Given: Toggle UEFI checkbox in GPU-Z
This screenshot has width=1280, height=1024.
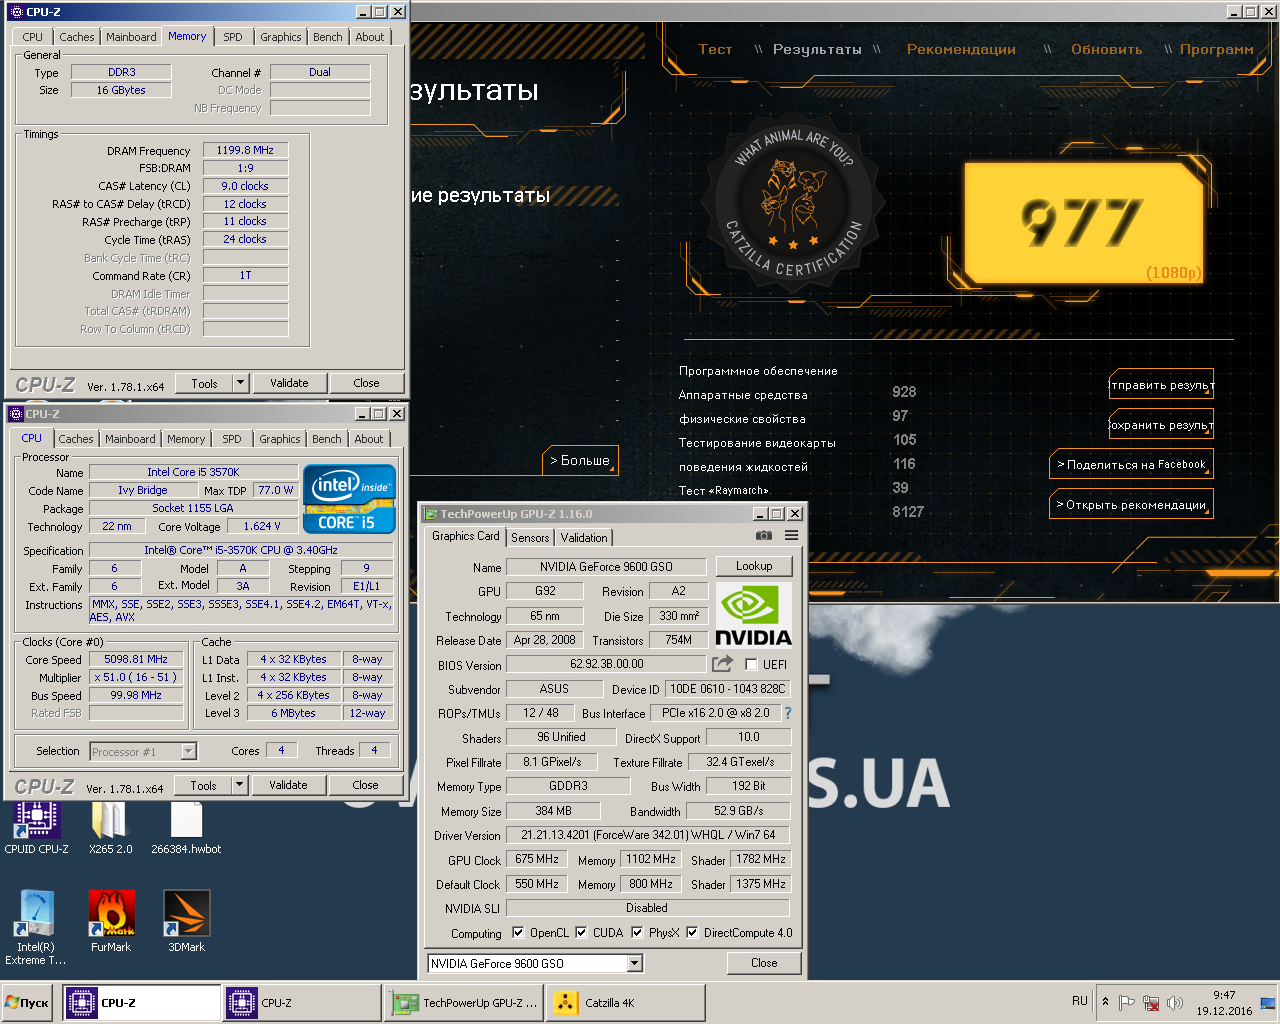Looking at the screenshot, I should coord(751,664).
